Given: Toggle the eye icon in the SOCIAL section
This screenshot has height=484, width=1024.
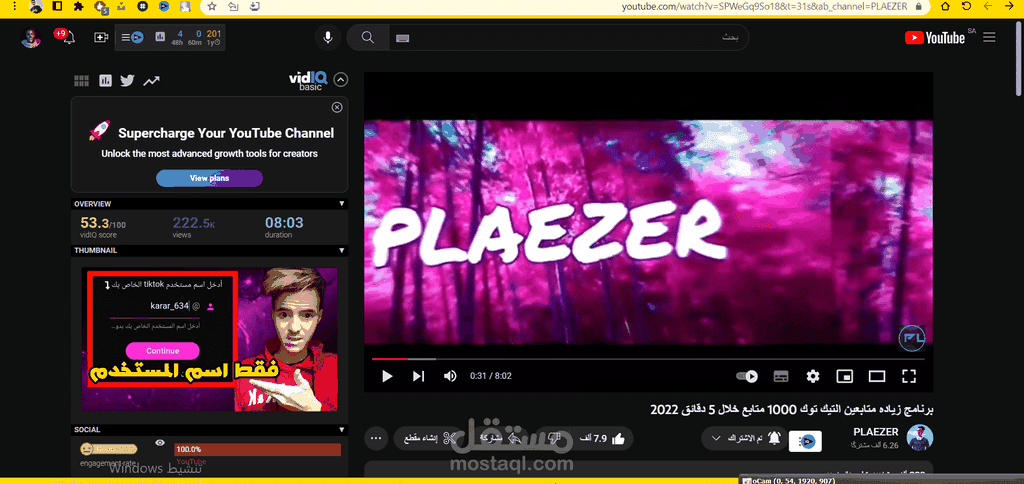Looking at the screenshot, I should click(x=160, y=444).
